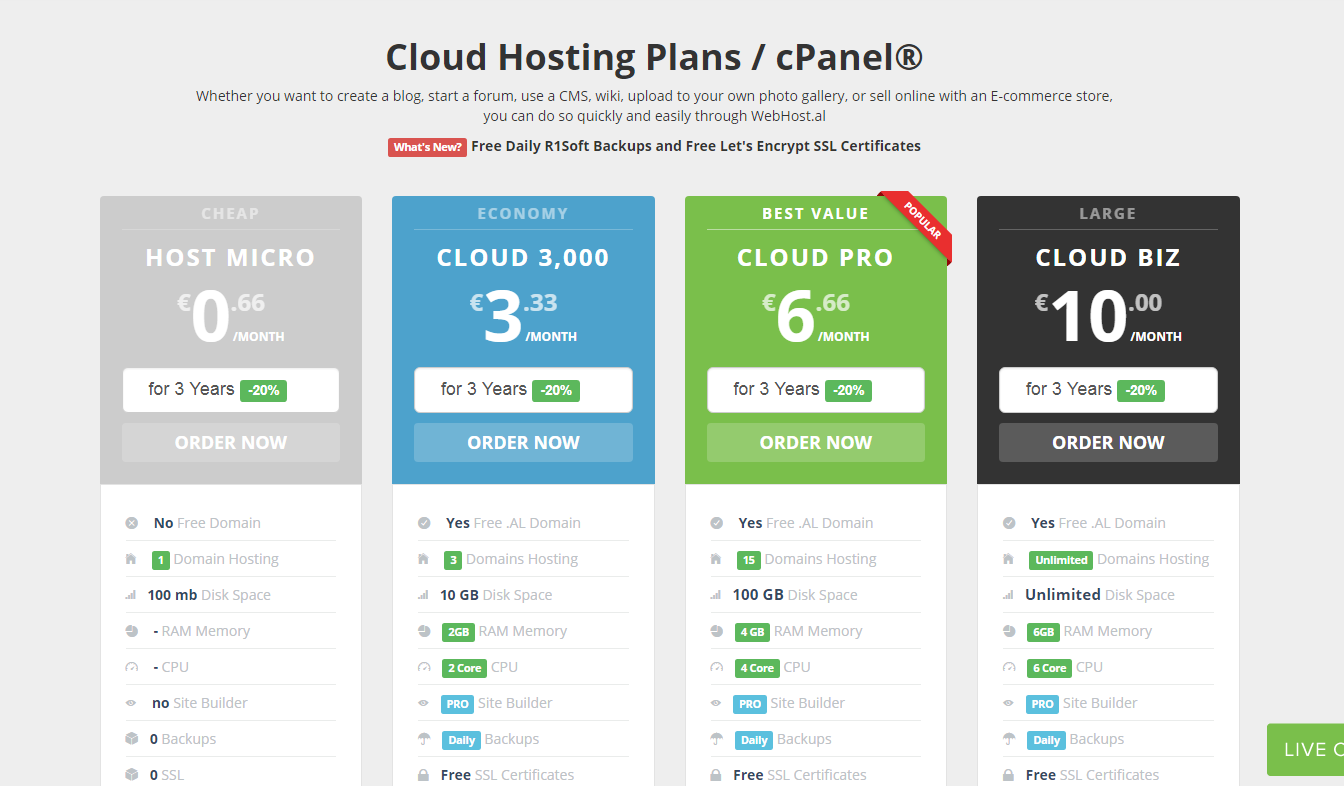
Task: Click the Daily badge in Cloud Biz Backups row
Action: [x=1046, y=740]
